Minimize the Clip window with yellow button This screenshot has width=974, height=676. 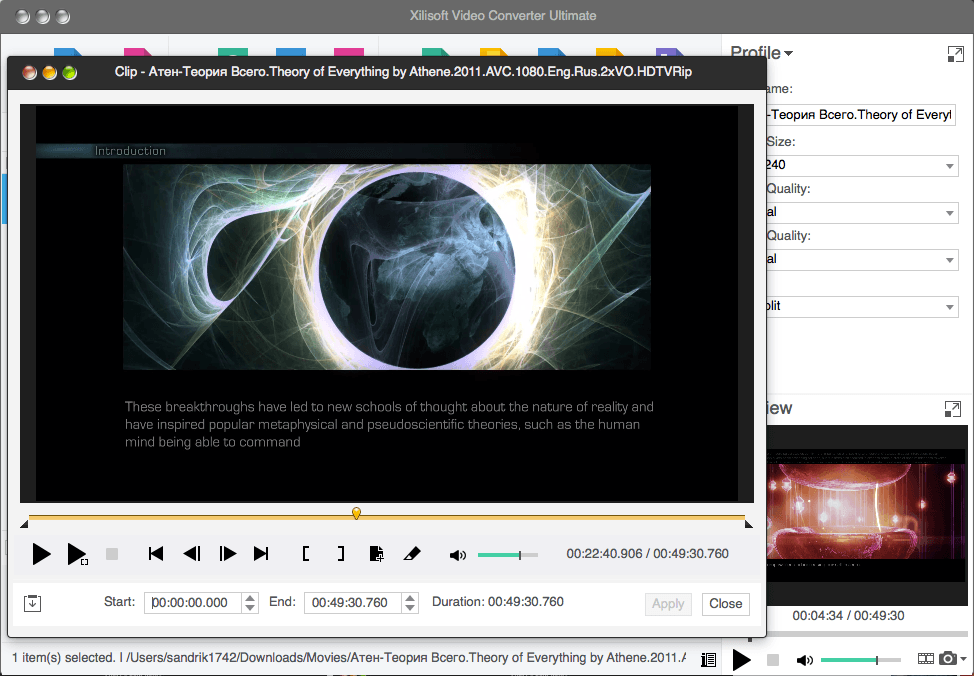pos(50,73)
